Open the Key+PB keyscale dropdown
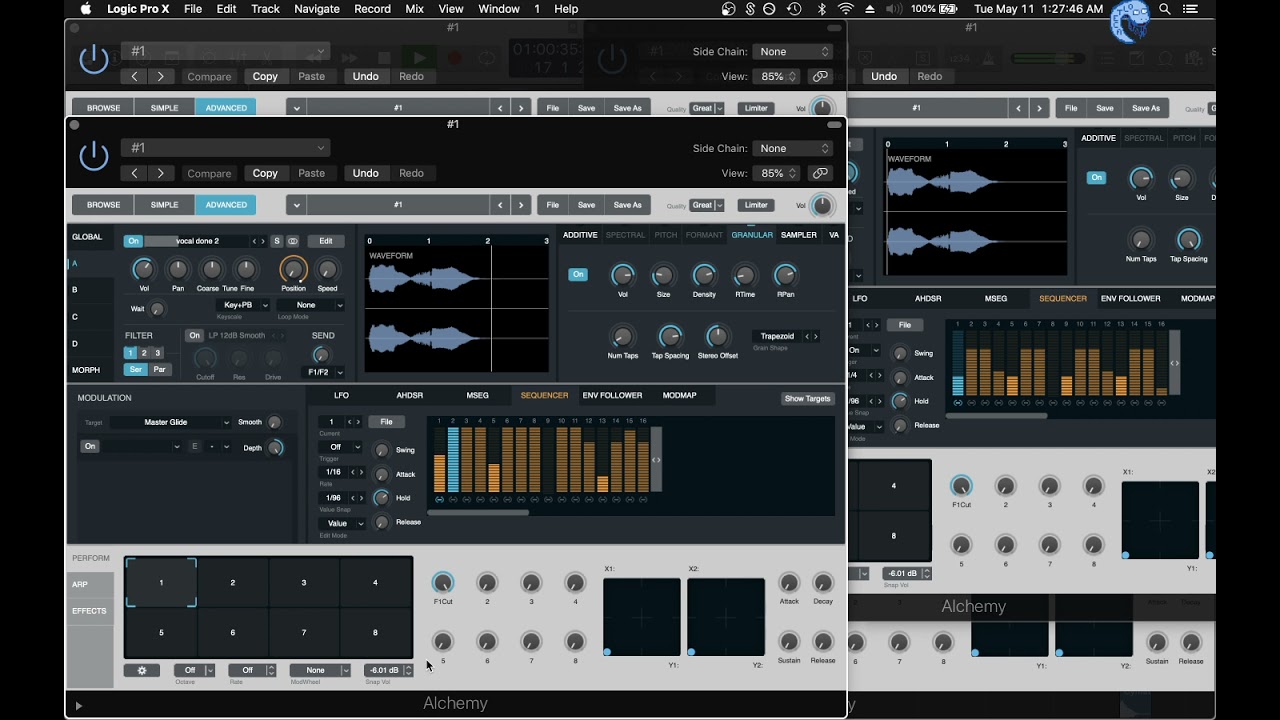The height and width of the screenshot is (720, 1280). [x=242, y=305]
